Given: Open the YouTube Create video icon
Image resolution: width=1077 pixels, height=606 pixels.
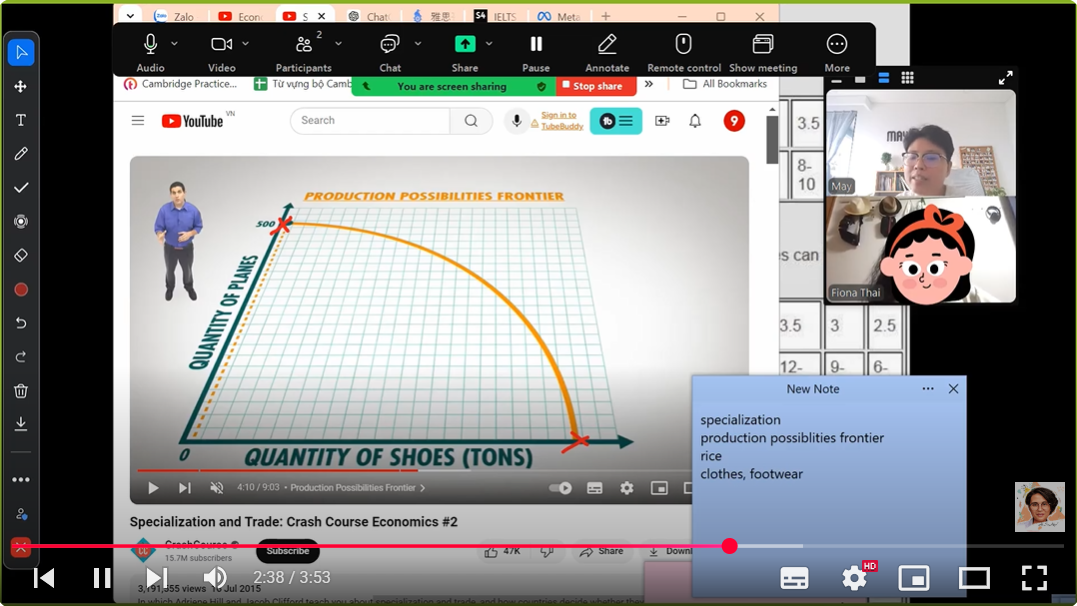Looking at the screenshot, I should click(x=662, y=121).
